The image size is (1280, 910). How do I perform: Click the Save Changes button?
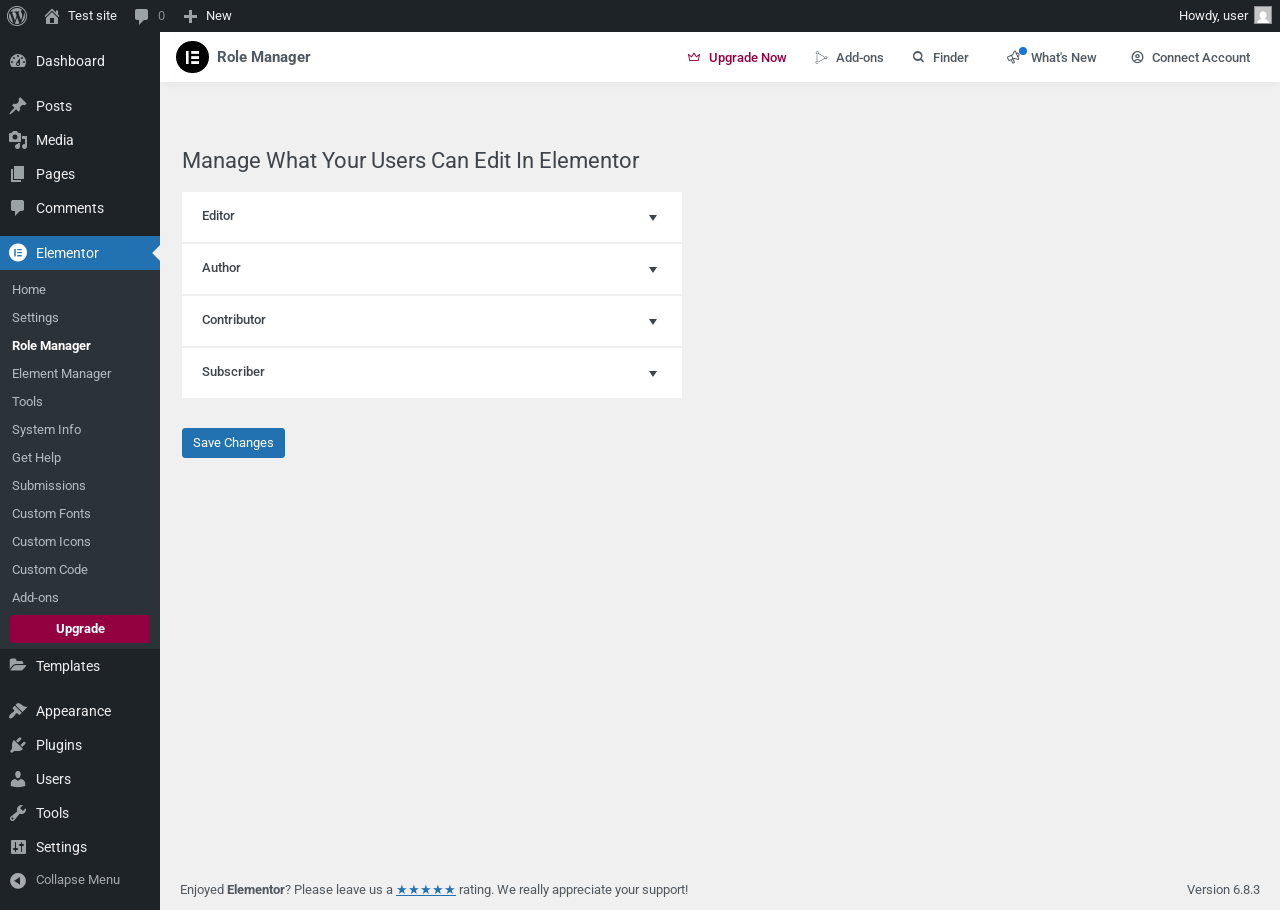tap(233, 443)
